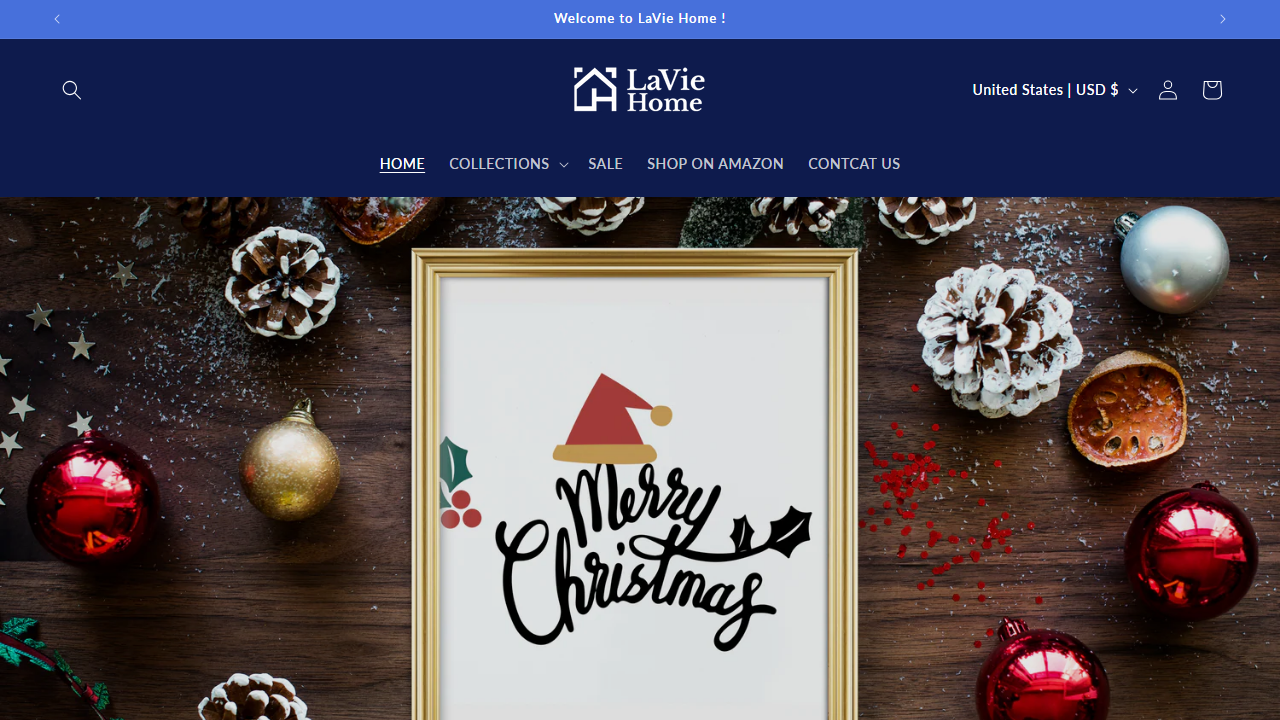
Task: Click the country selector dropdown arrow
Action: coord(1133,90)
